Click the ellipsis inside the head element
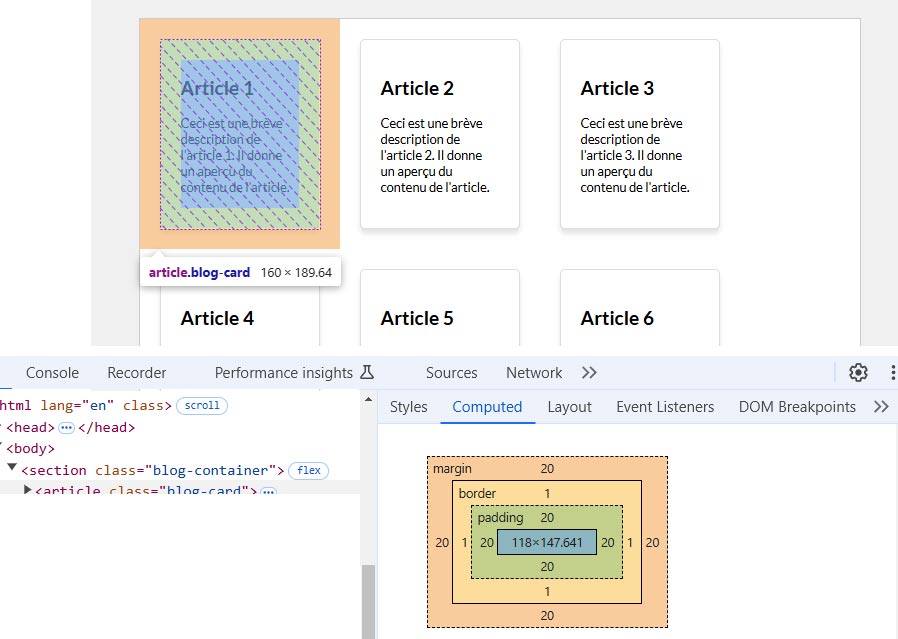Image resolution: width=898 pixels, height=639 pixels. [x=67, y=428]
